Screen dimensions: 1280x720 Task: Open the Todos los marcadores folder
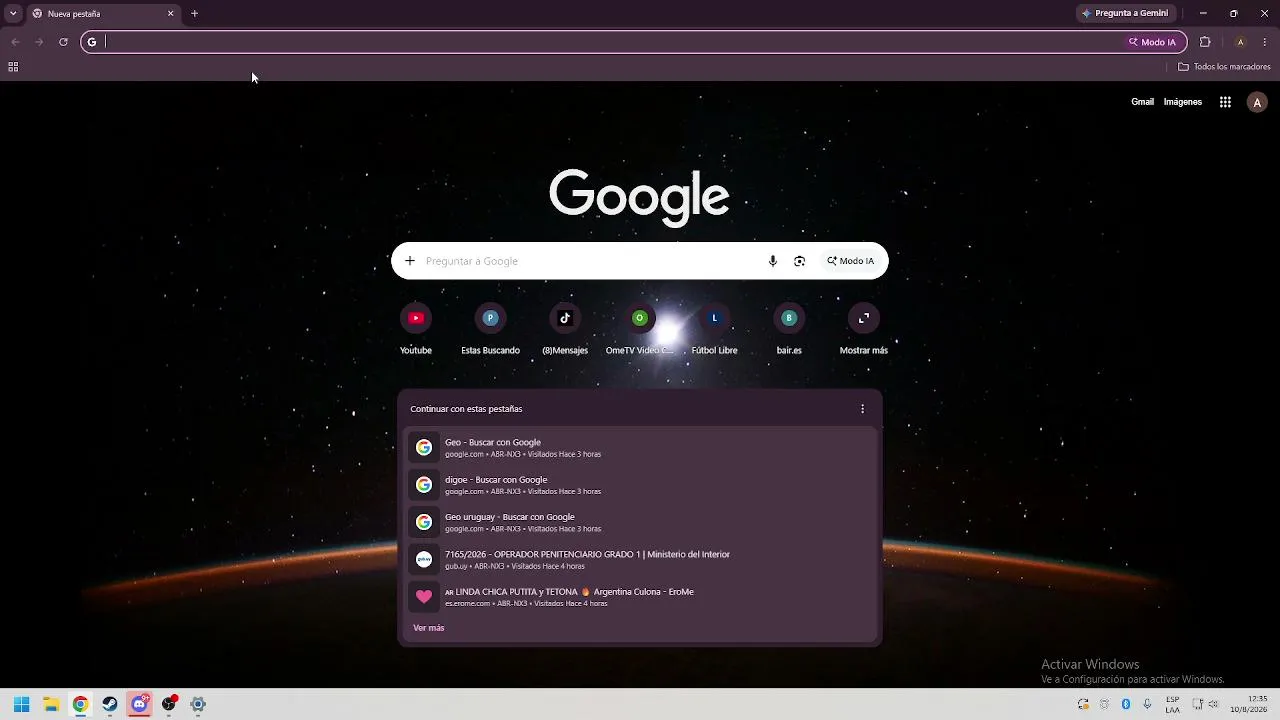click(x=1224, y=67)
